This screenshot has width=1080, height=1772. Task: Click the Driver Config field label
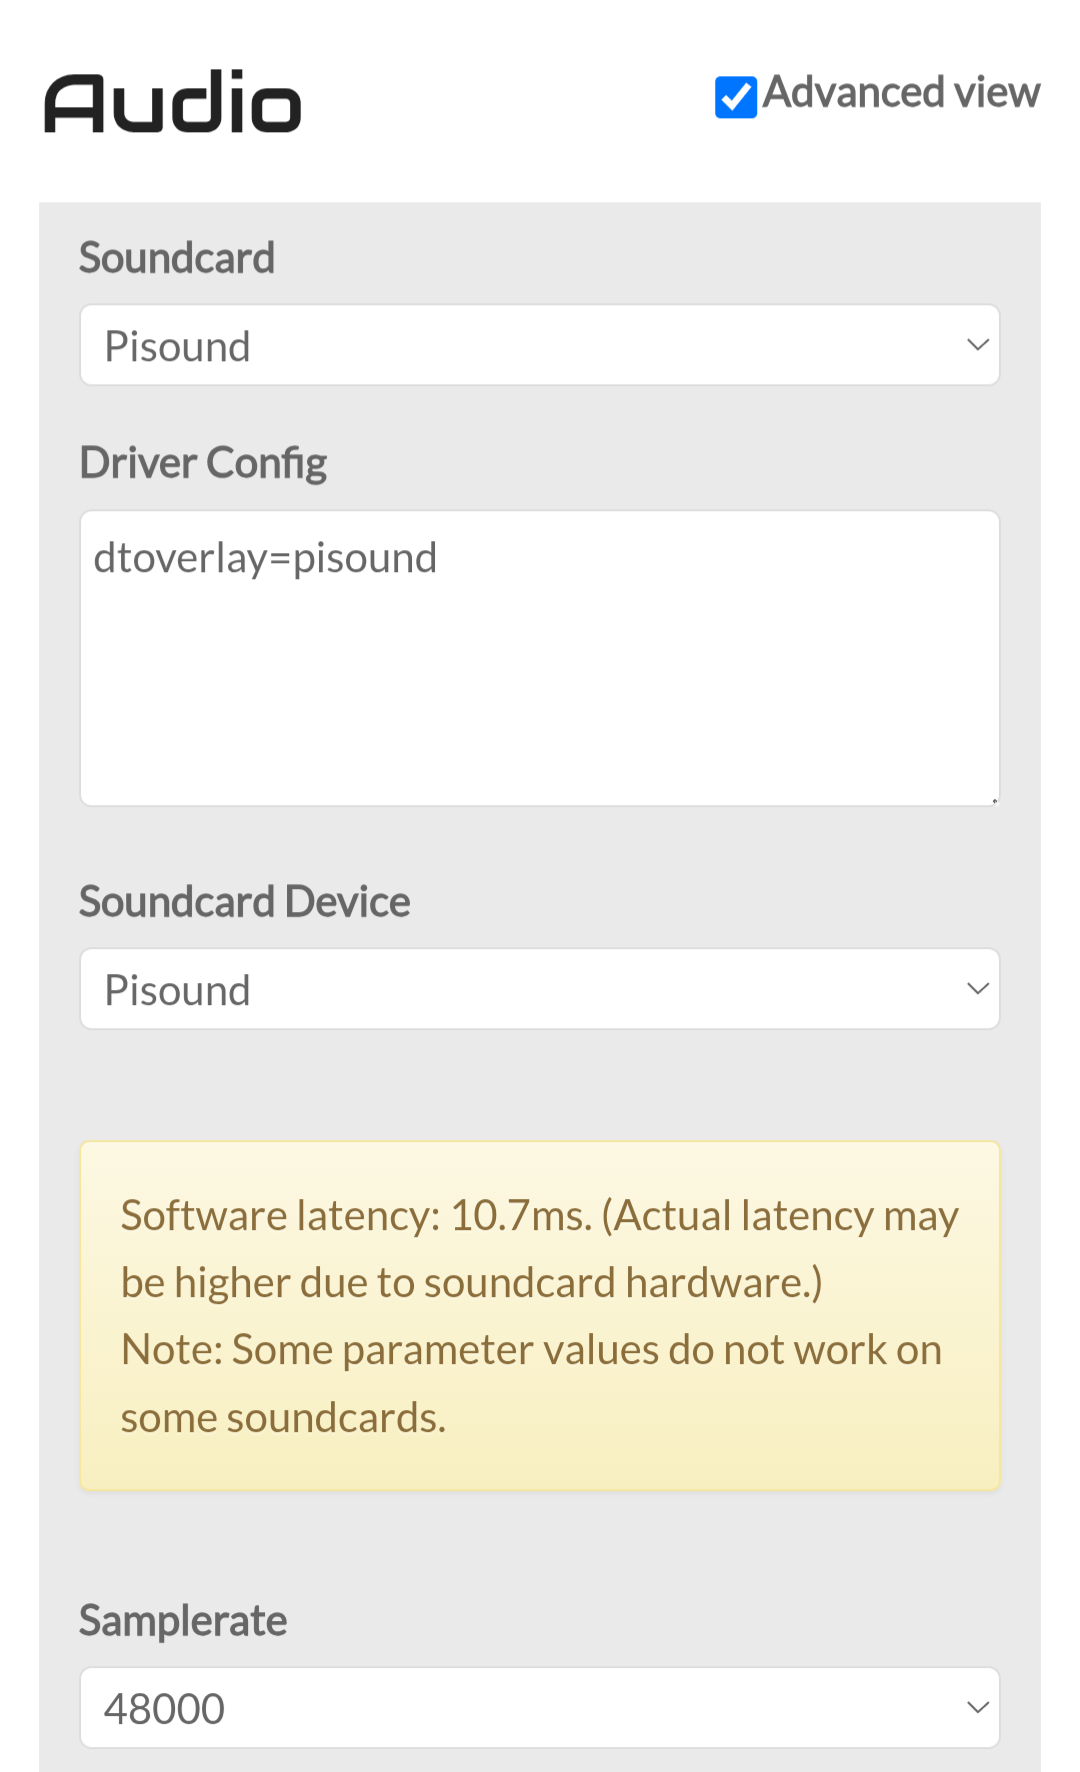(203, 463)
